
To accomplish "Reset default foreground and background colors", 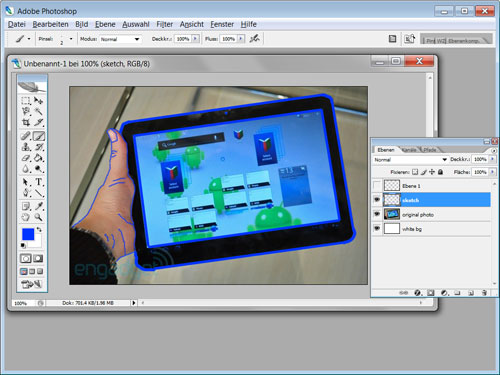I will pyautogui.click(x=23, y=246).
